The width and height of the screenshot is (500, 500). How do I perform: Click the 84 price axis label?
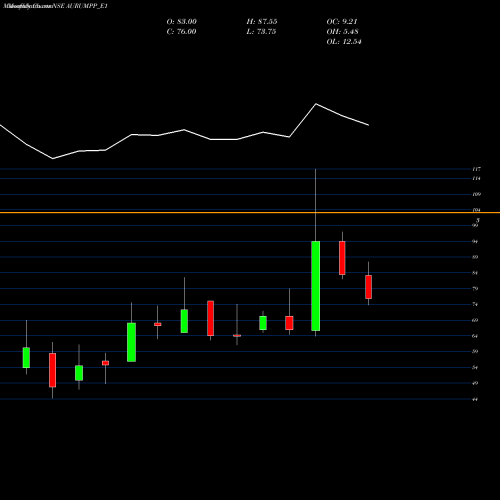coord(475,273)
